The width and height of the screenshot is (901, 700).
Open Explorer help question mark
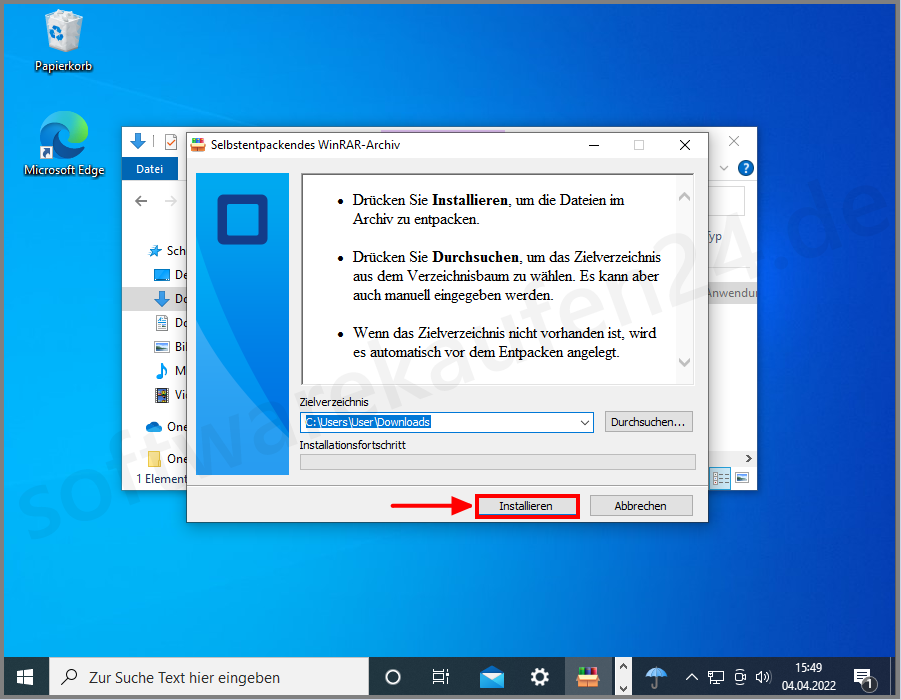[x=746, y=168]
